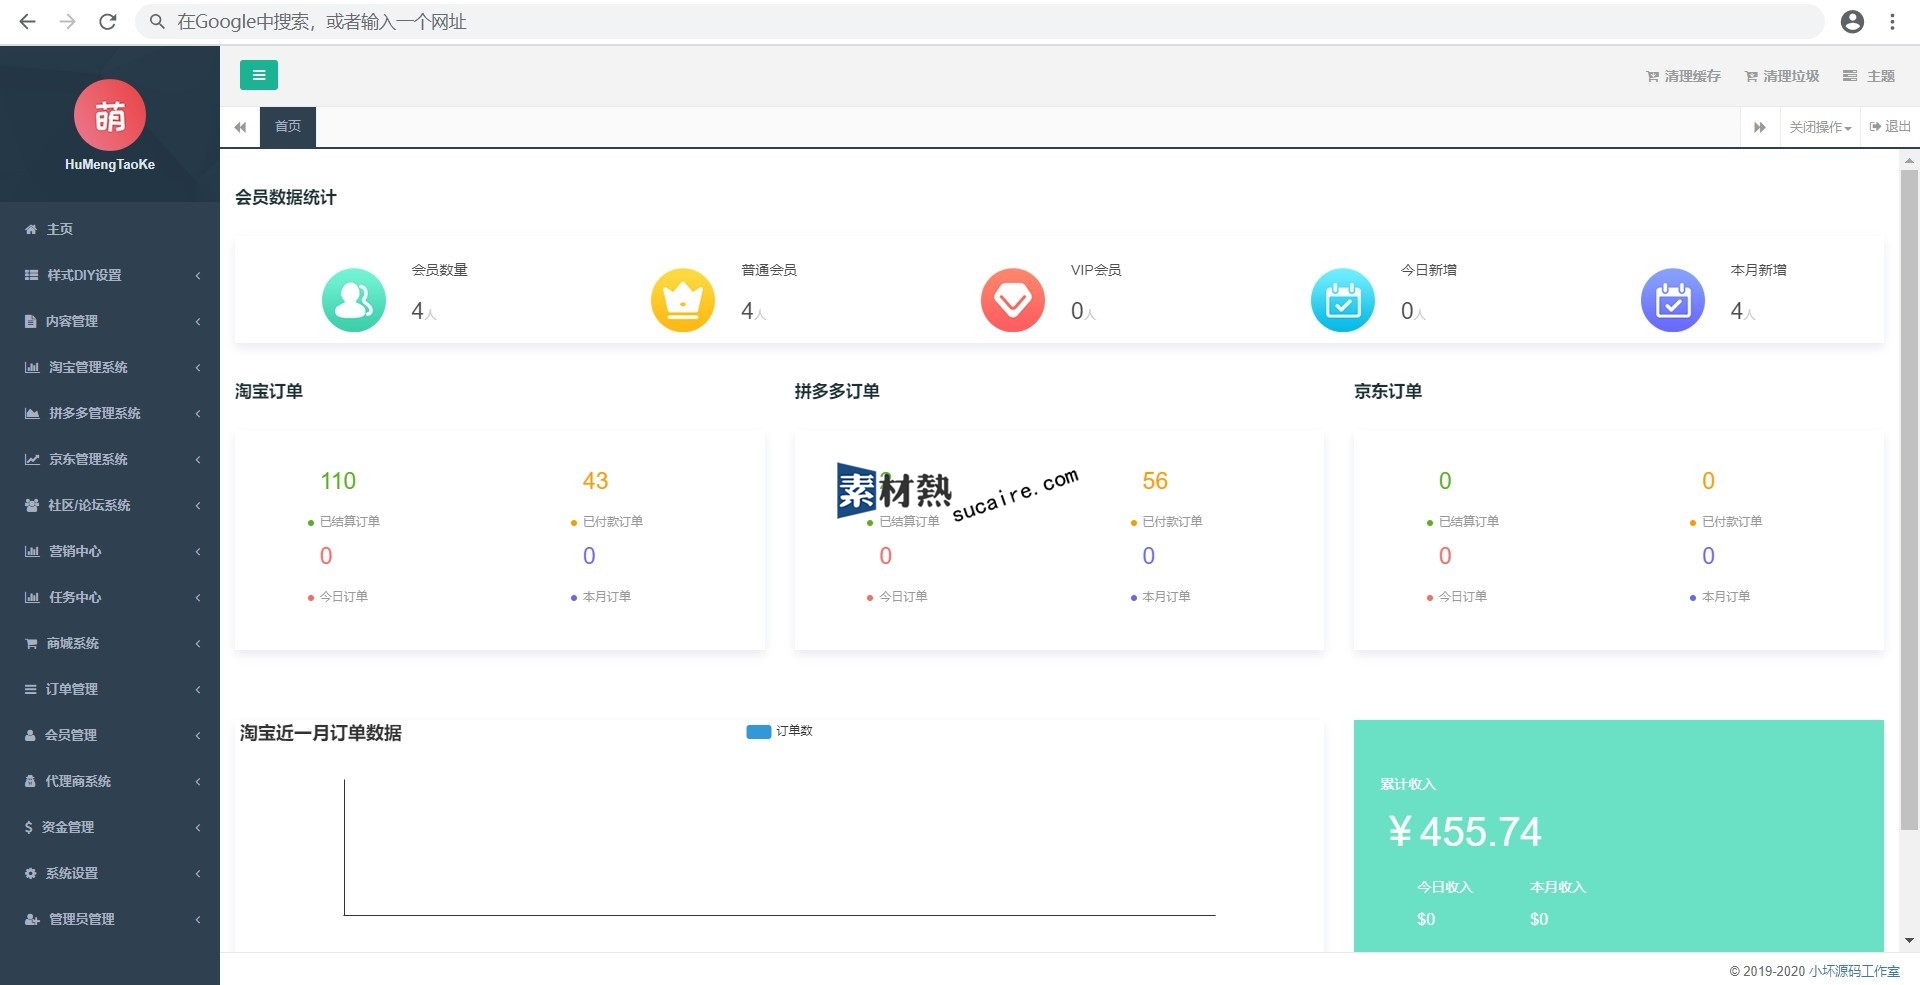Image resolution: width=1920 pixels, height=985 pixels.
Task: Click the VIP会员 red heart icon
Action: [1013, 300]
